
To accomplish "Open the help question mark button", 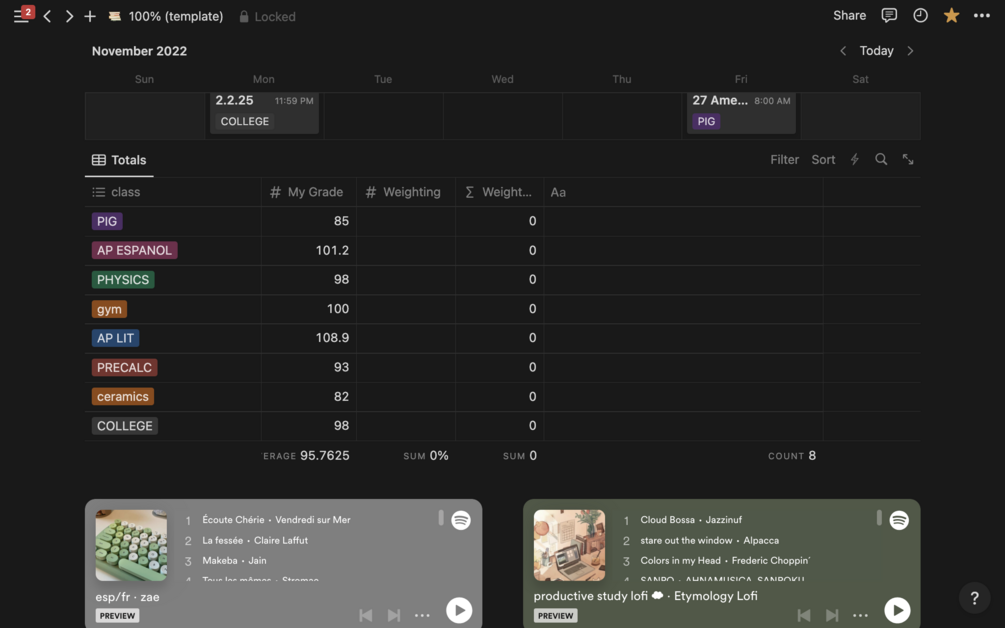I will coord(974,598).
